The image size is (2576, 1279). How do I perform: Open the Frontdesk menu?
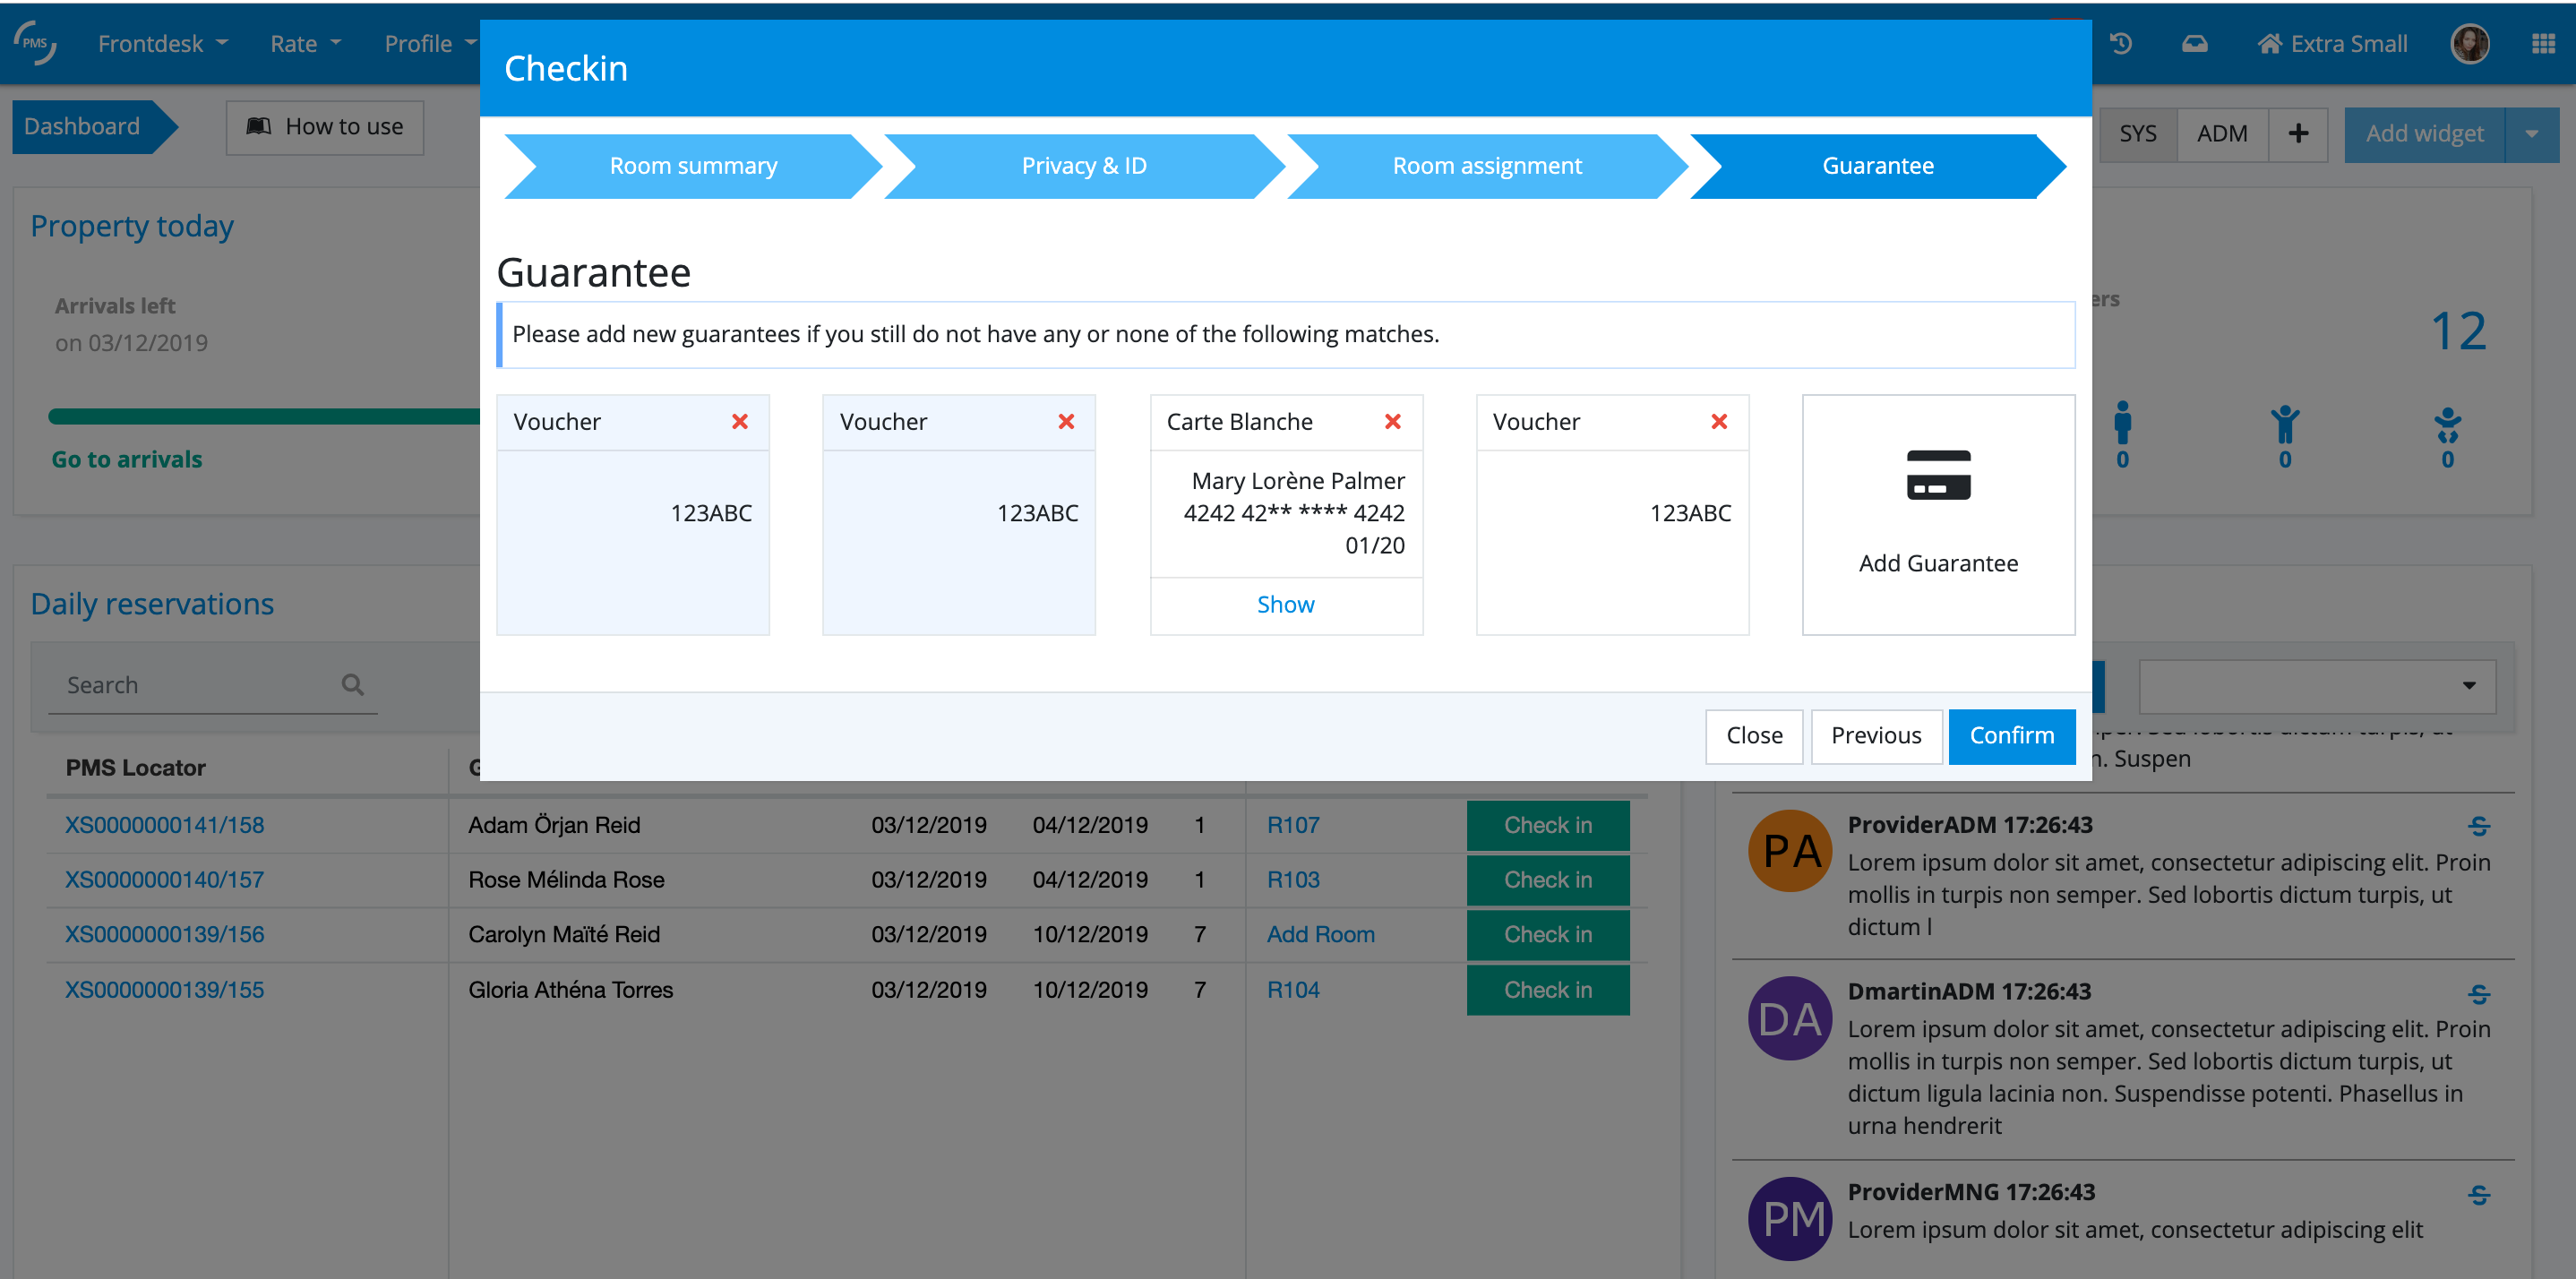tap(162, 44)
